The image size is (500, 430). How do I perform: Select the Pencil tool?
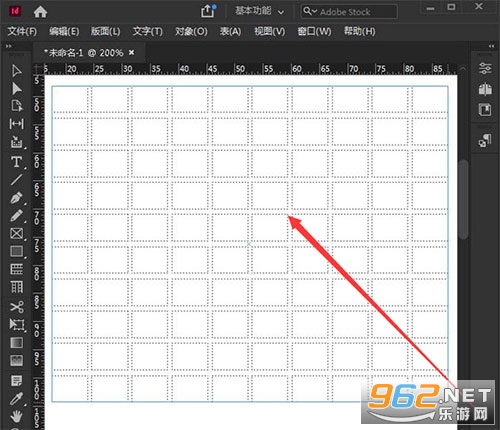16,216
